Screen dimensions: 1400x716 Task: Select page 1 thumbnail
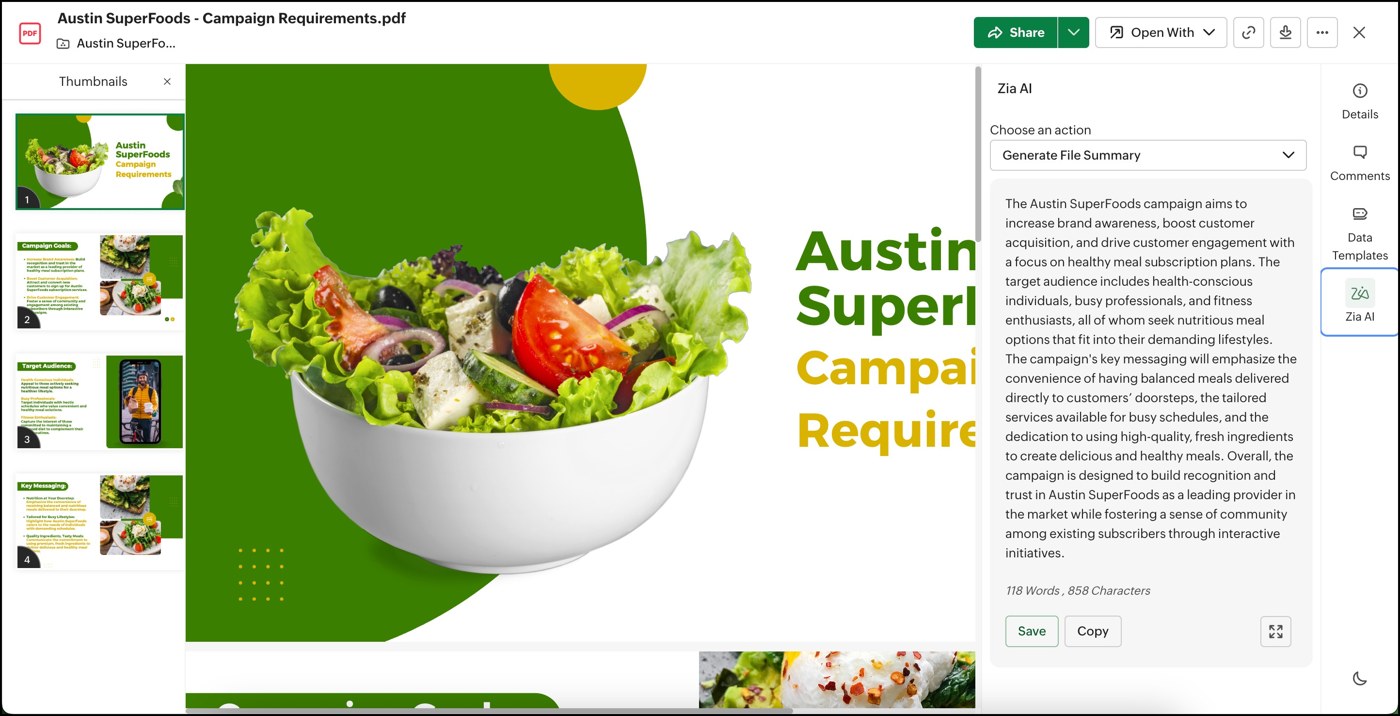(100, 161)
